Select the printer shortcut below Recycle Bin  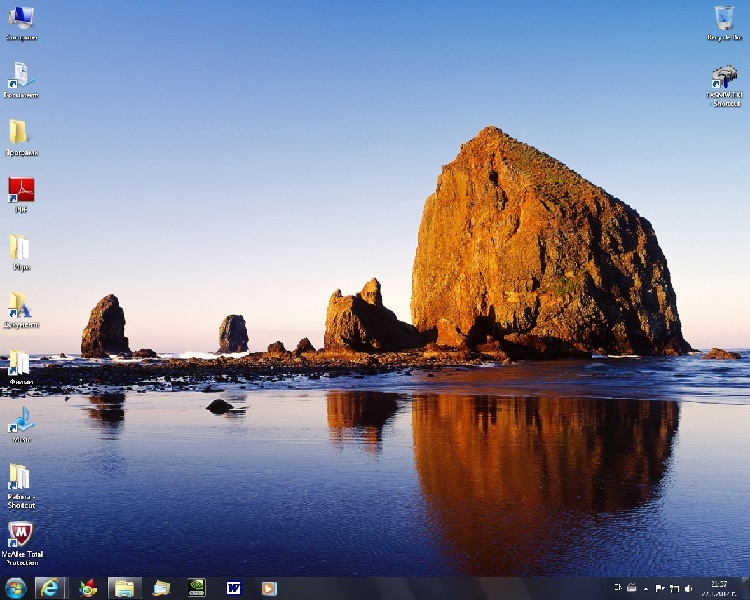(x=724, y=78)
